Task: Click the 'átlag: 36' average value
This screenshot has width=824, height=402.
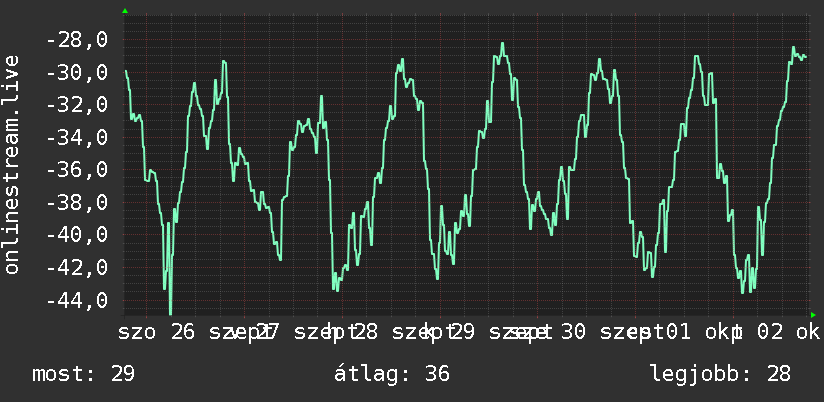Action: (x=392, y=374)
